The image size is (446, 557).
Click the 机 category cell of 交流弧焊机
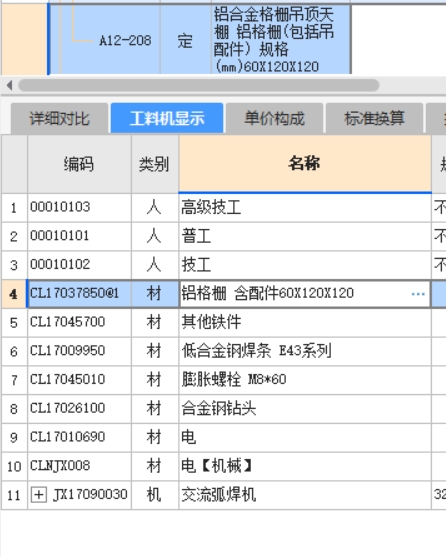(155, 495)
